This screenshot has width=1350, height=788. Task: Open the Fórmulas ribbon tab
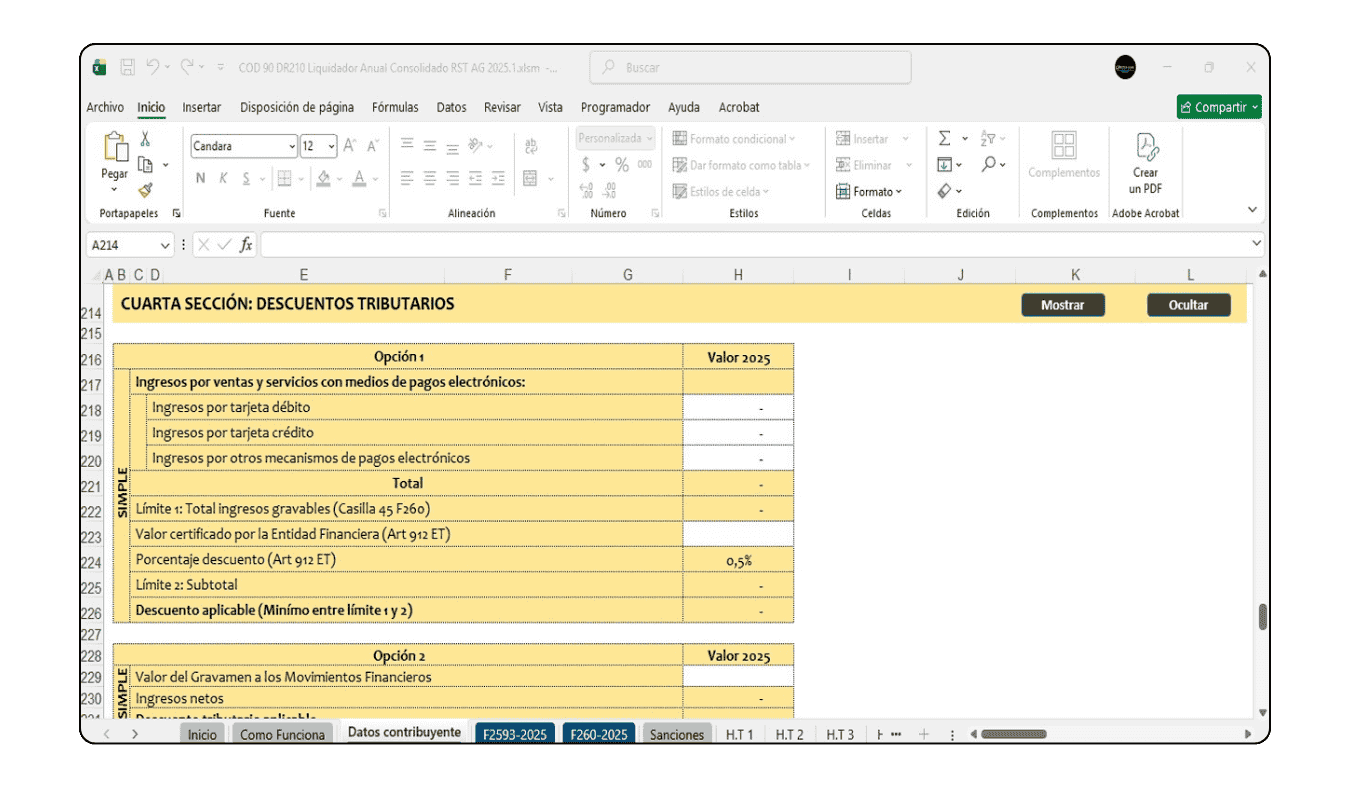pos(395,108)
